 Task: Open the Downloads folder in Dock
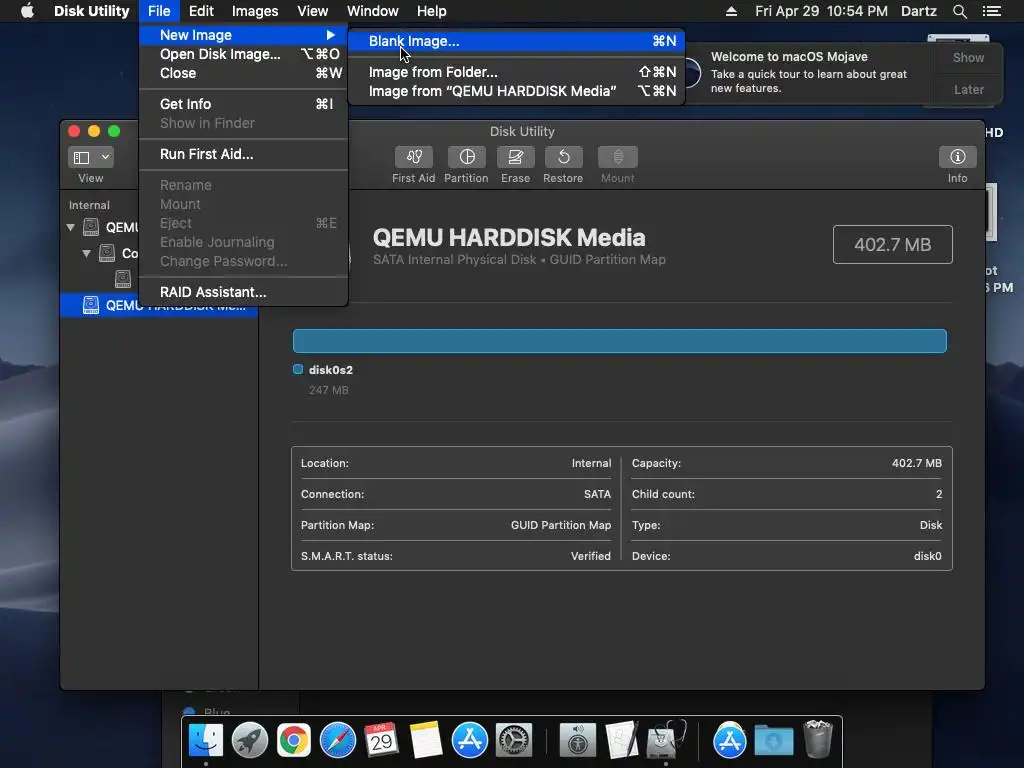click(774, 741)
